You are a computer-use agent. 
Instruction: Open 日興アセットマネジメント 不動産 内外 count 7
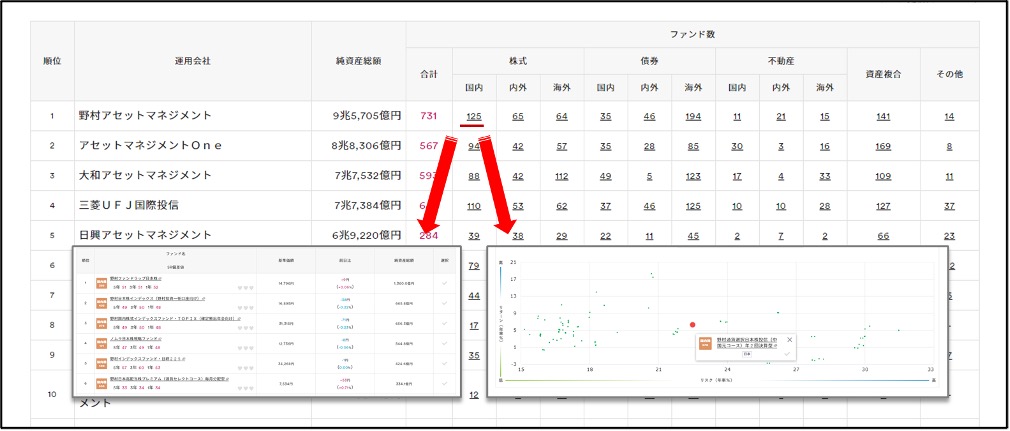[x=781, y=236]
